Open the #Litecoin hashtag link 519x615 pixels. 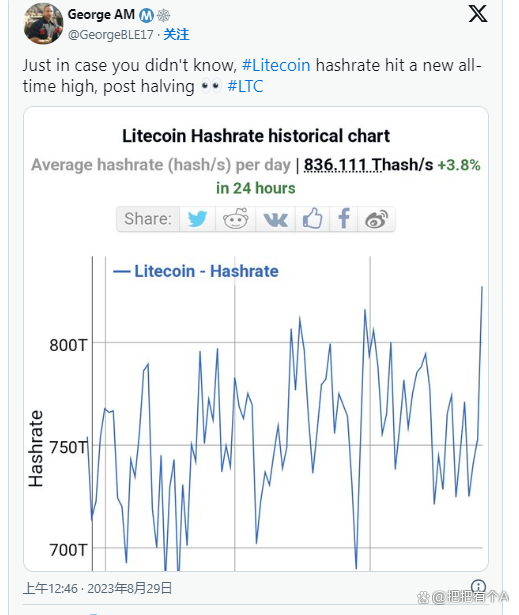(276, 65)
